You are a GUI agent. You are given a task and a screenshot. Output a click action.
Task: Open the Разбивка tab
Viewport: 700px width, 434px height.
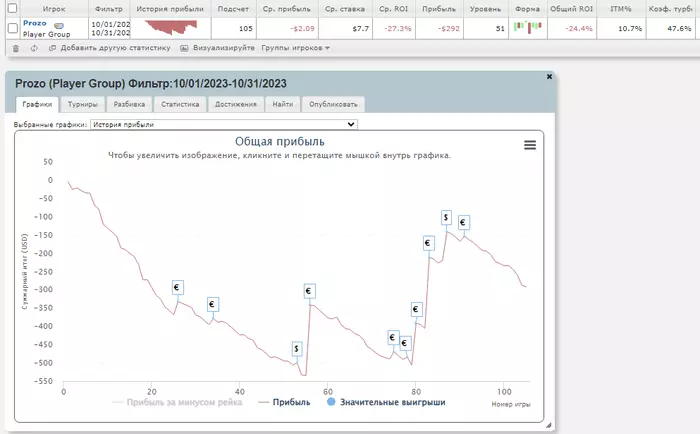point(129,104)
